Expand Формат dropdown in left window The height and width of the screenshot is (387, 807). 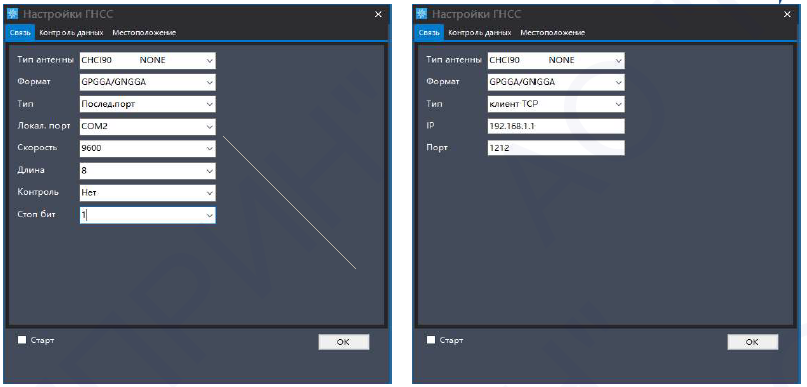[209, 82]
